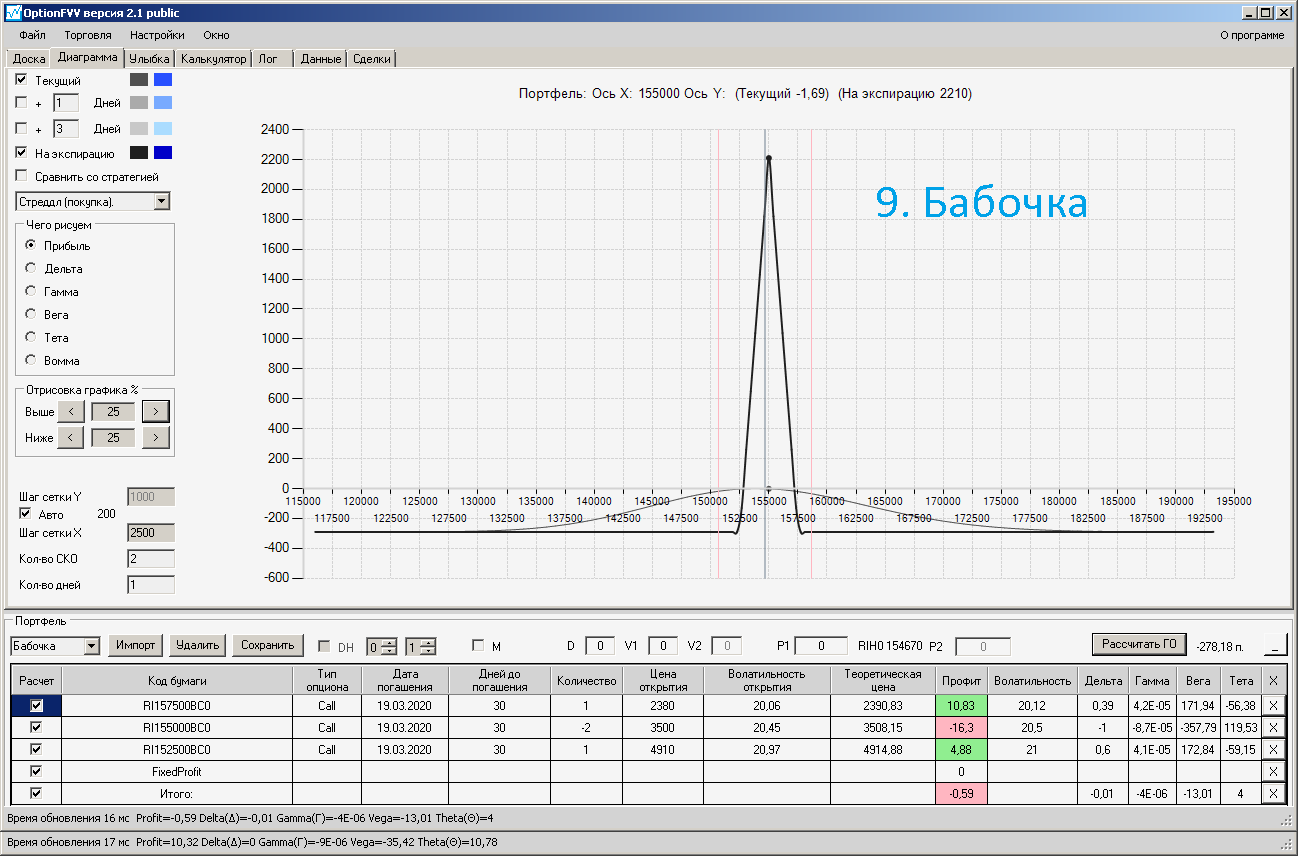1298x856 pixels.
Task: Enable 'Сравнить со стратегией' checkbox
Action: pyautogui.click(x=21, y=176)
